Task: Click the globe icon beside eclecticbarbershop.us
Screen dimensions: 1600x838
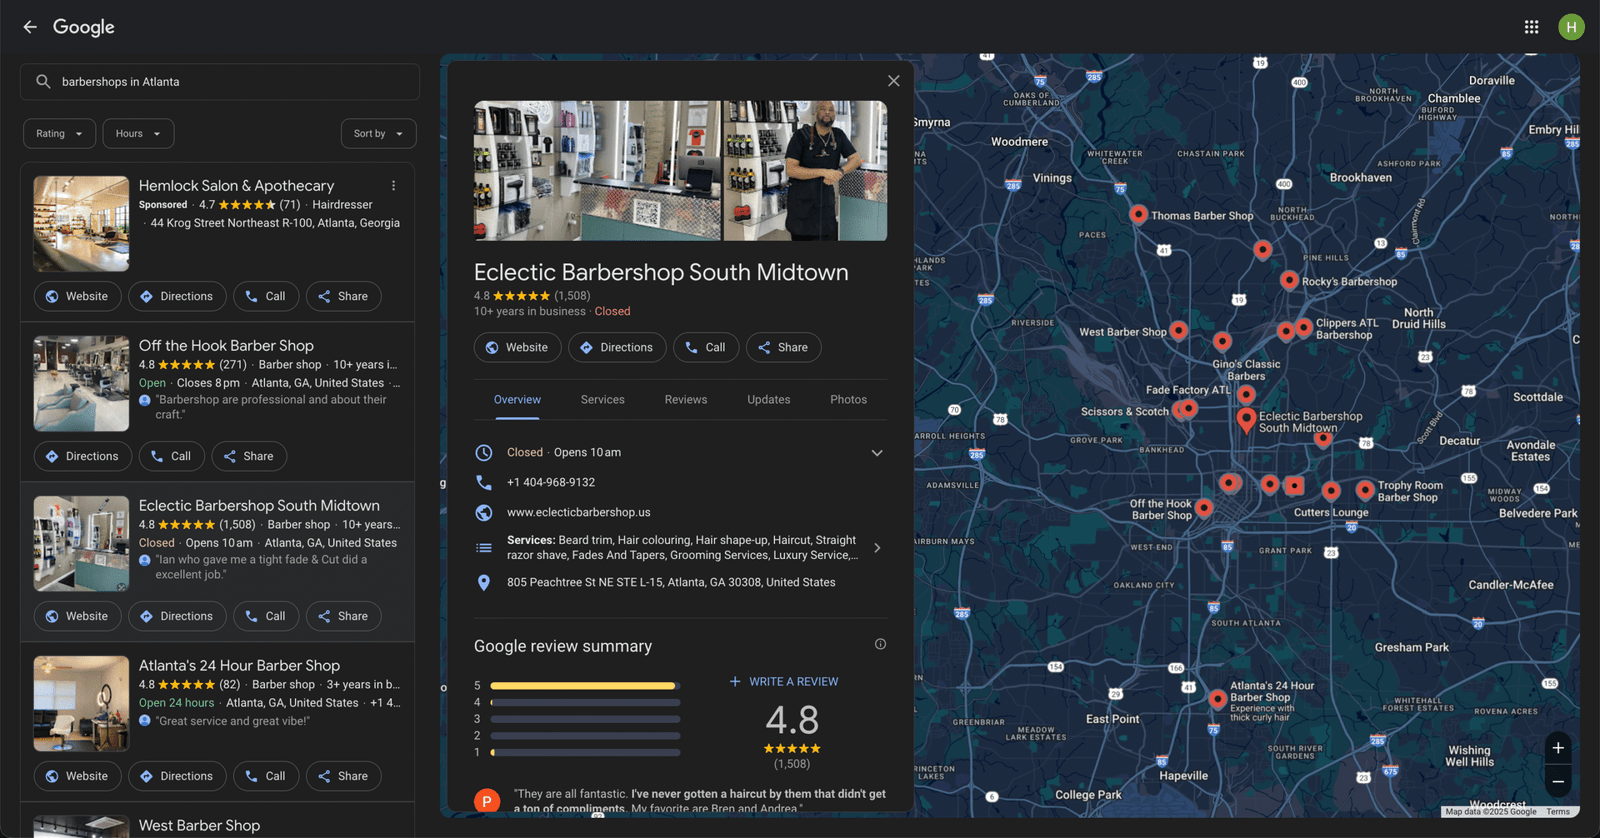Action: point(484,512)
